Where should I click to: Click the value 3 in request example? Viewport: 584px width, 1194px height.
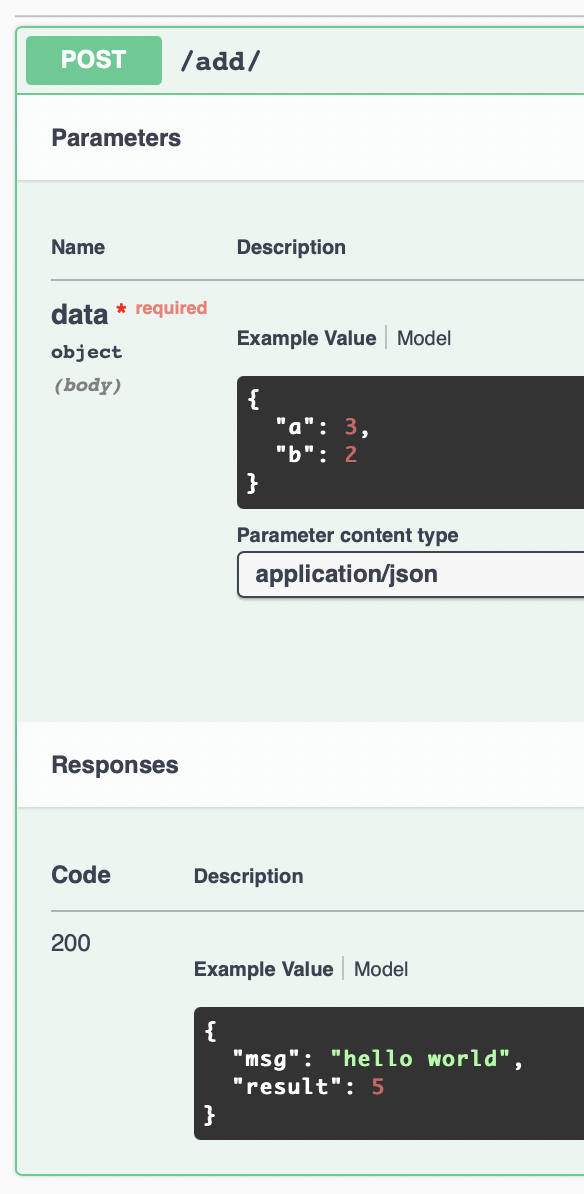pos(351,428)
